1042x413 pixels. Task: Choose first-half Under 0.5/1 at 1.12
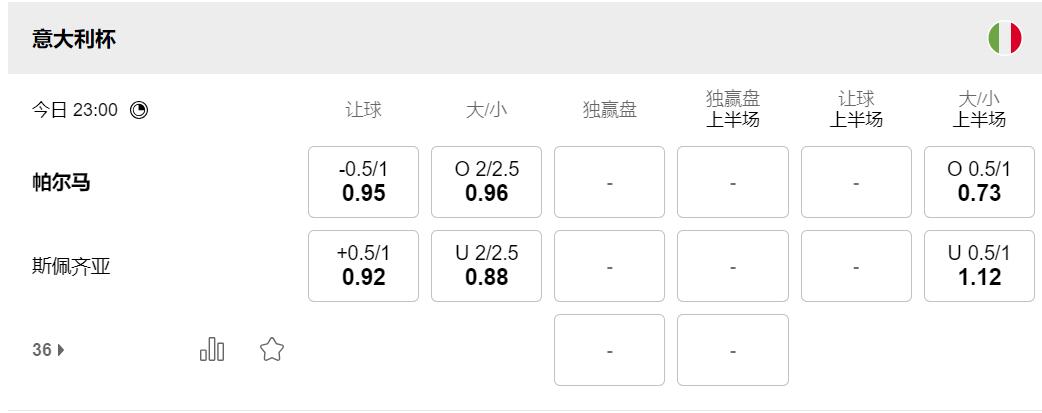point(979,266)
